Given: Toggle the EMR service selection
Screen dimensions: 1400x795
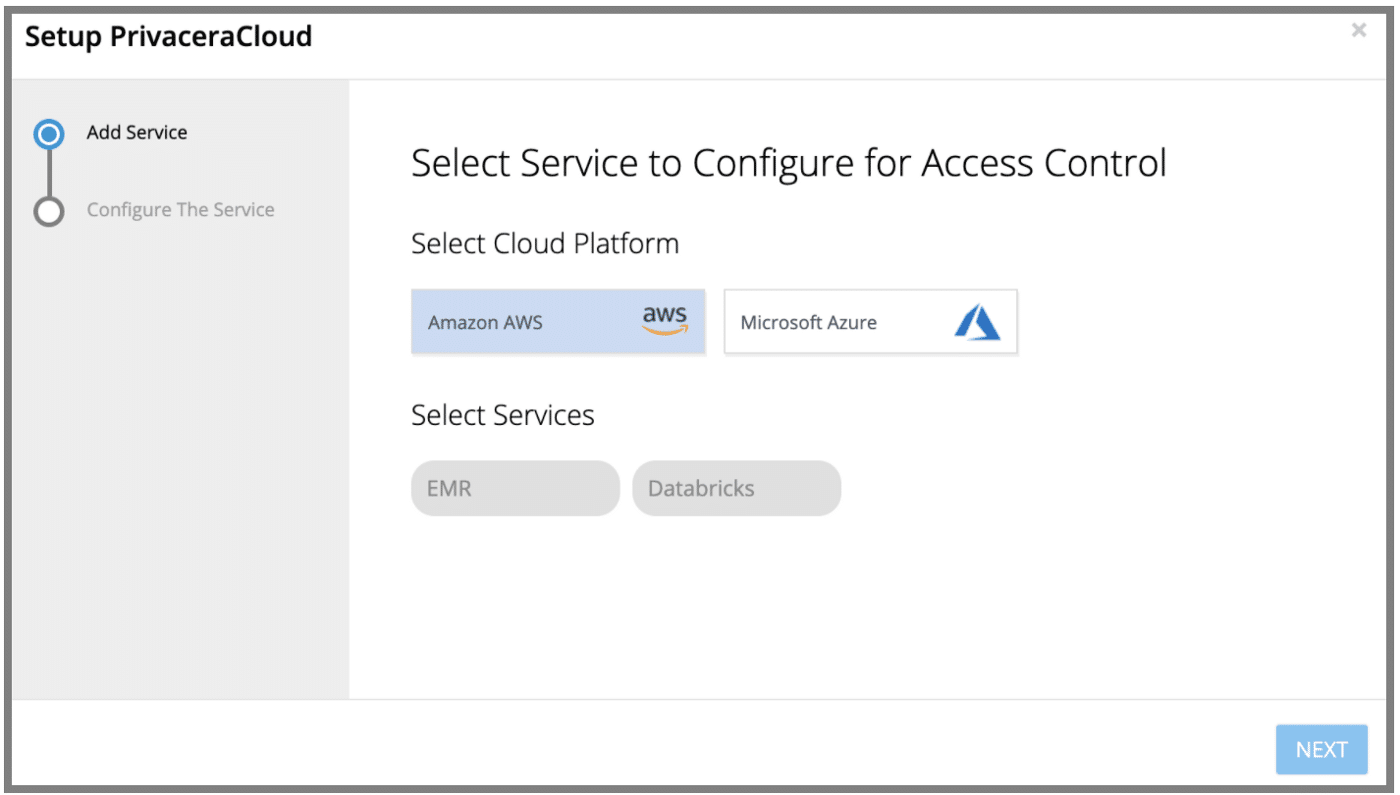Looking at the screenshot, I should pos(515,488).
